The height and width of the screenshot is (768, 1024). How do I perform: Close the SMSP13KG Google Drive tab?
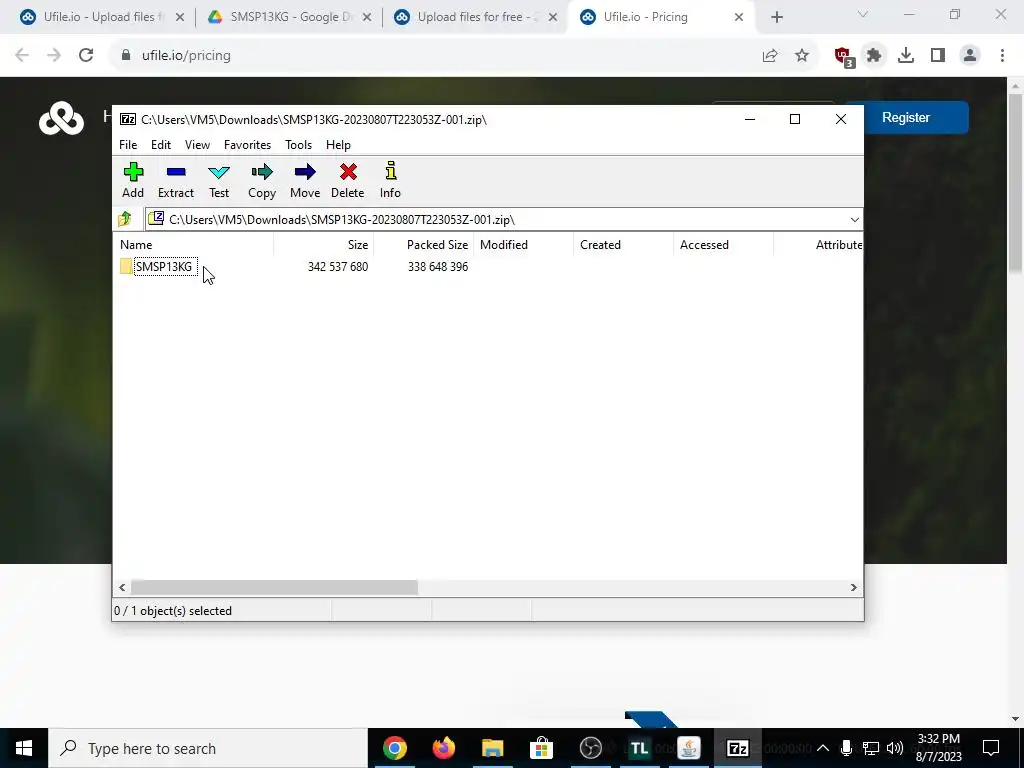point(367,18)
